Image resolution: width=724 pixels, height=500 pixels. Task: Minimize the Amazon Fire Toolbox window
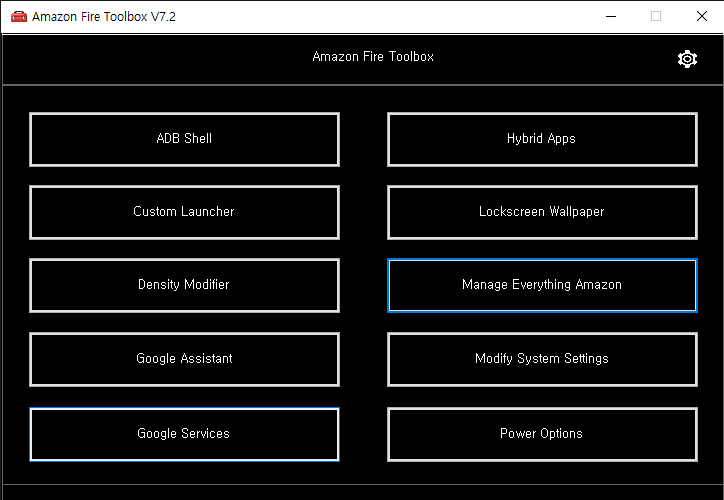click(x=611, y=17)
